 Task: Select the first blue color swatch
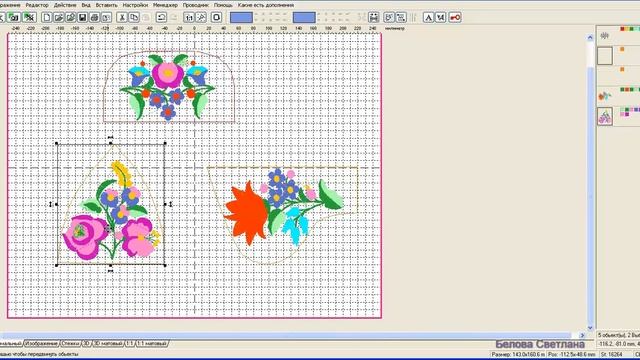pos(241,17)
